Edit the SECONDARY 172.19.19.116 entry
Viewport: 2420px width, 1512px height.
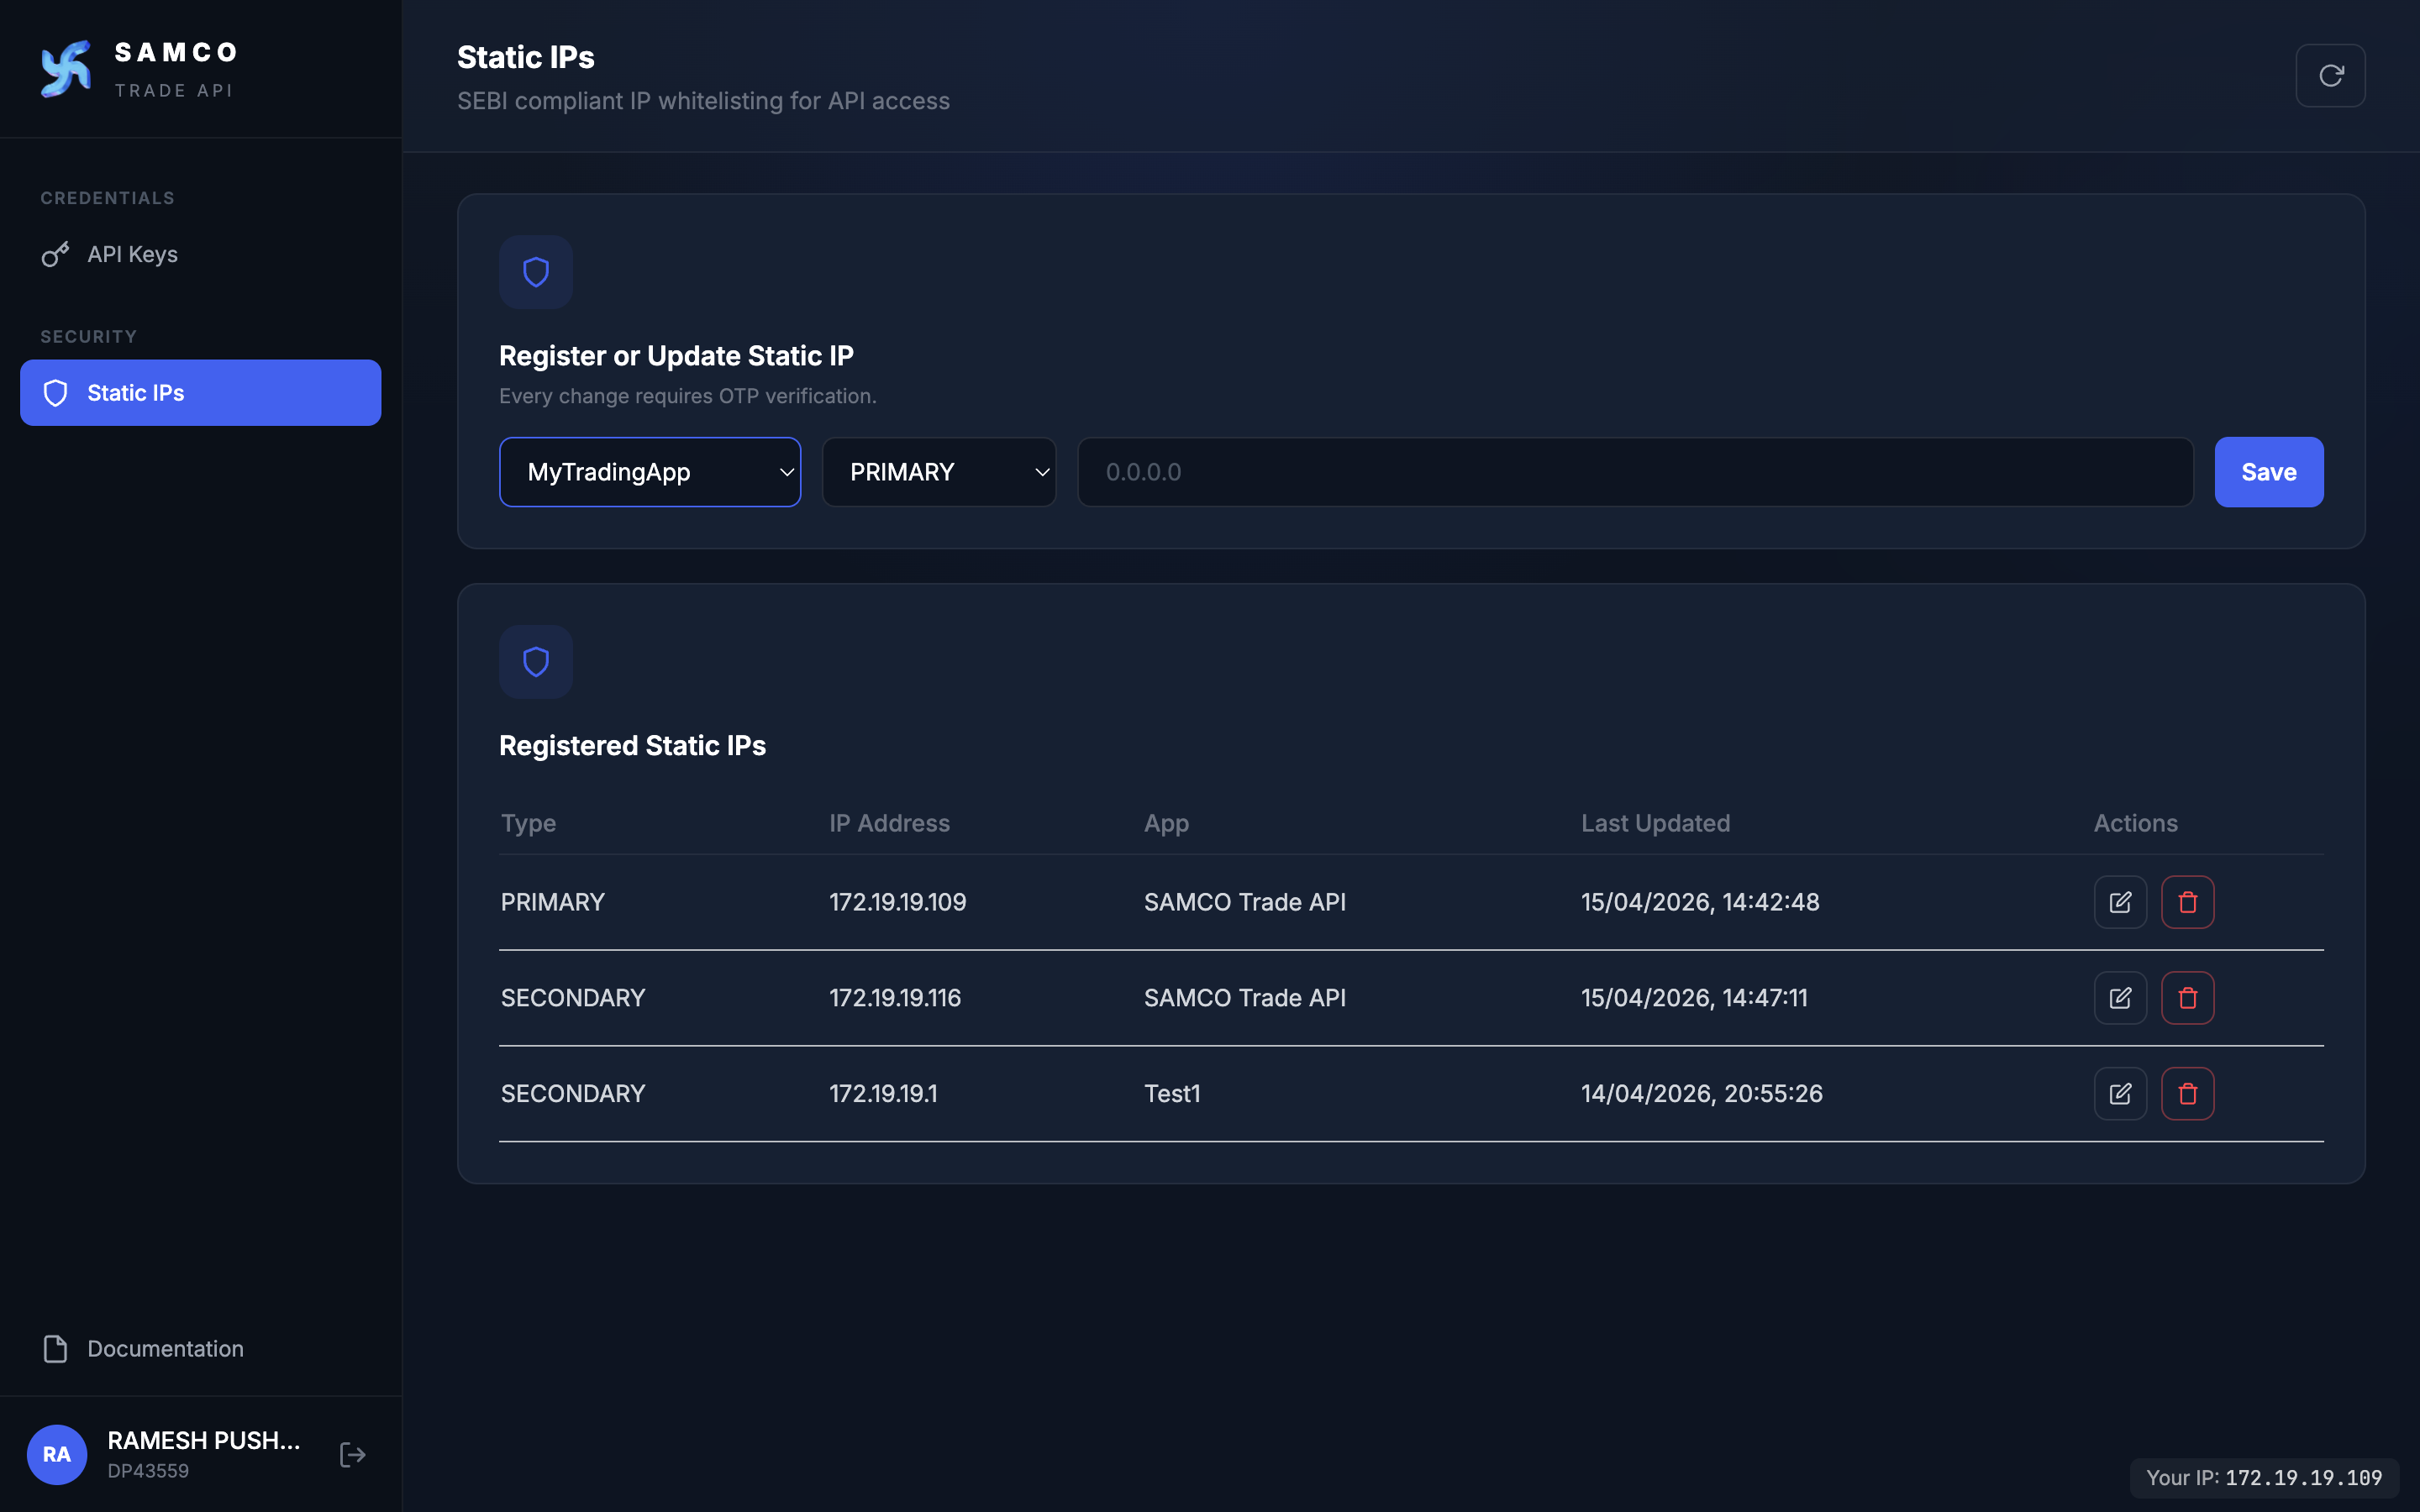click(x=2120, y=998)
